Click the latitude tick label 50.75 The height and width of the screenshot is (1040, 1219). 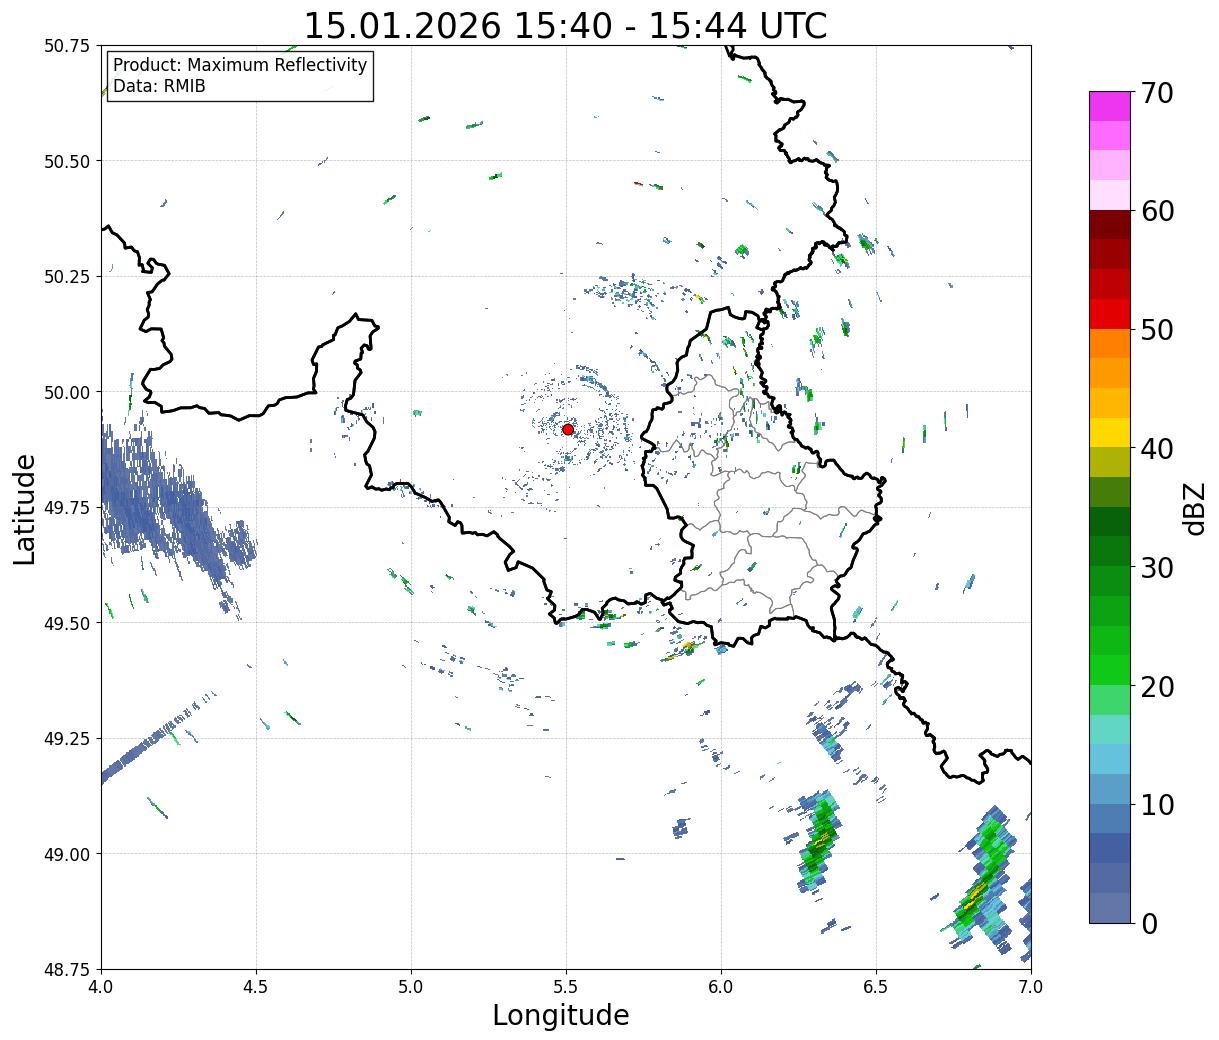(x=67, y=46)
